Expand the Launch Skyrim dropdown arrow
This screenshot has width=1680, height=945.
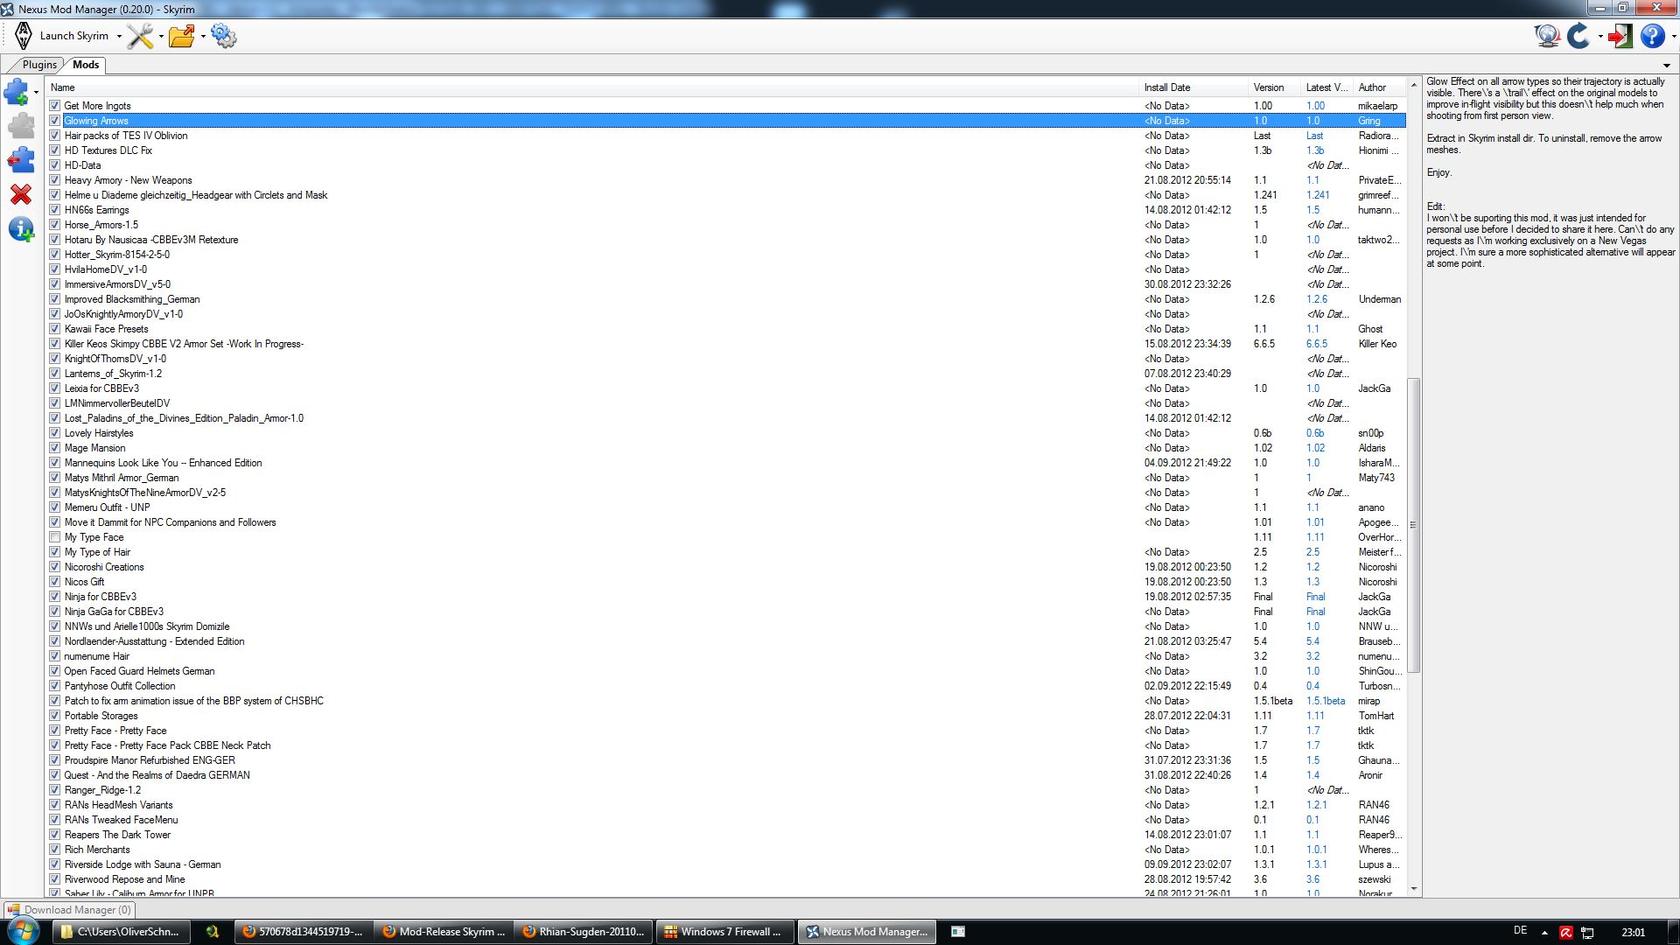119,36
